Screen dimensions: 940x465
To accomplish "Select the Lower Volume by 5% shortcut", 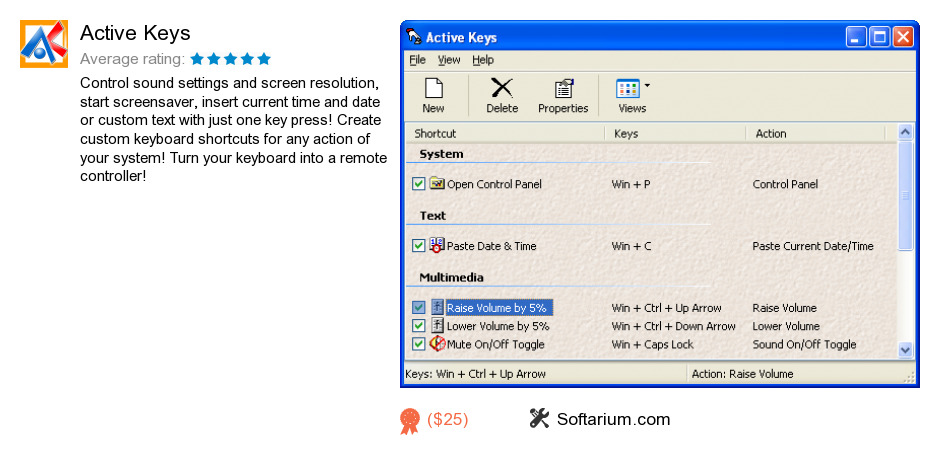I will pos(498,326).
